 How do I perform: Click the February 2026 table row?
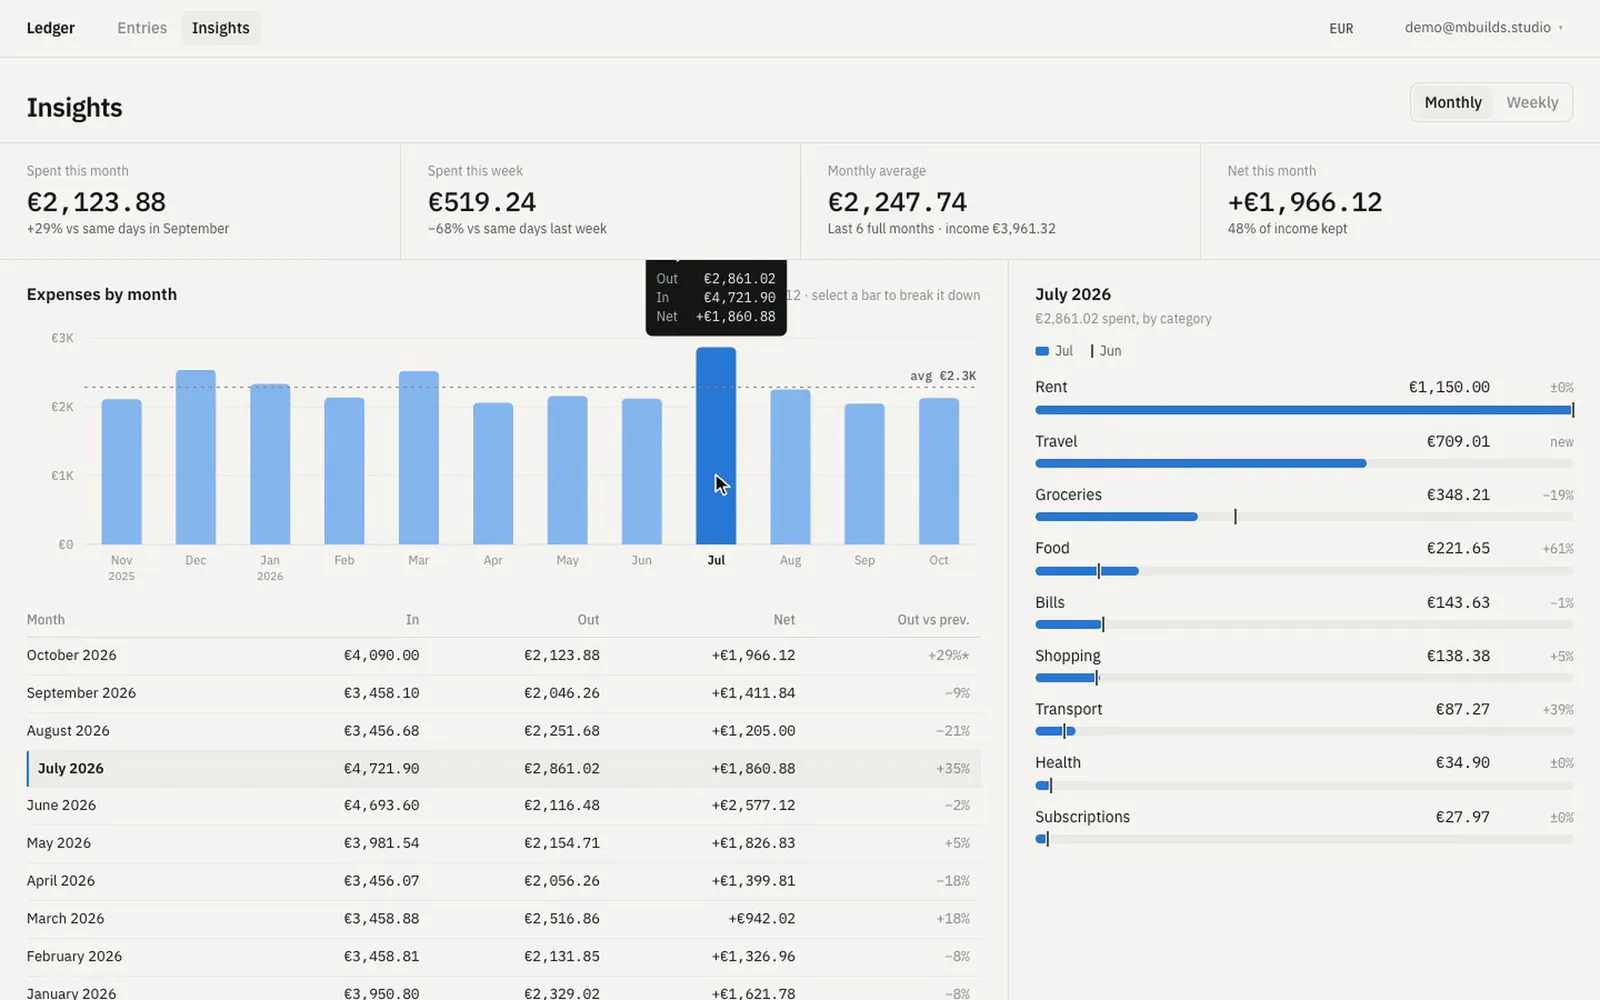(x=503, y=957)
